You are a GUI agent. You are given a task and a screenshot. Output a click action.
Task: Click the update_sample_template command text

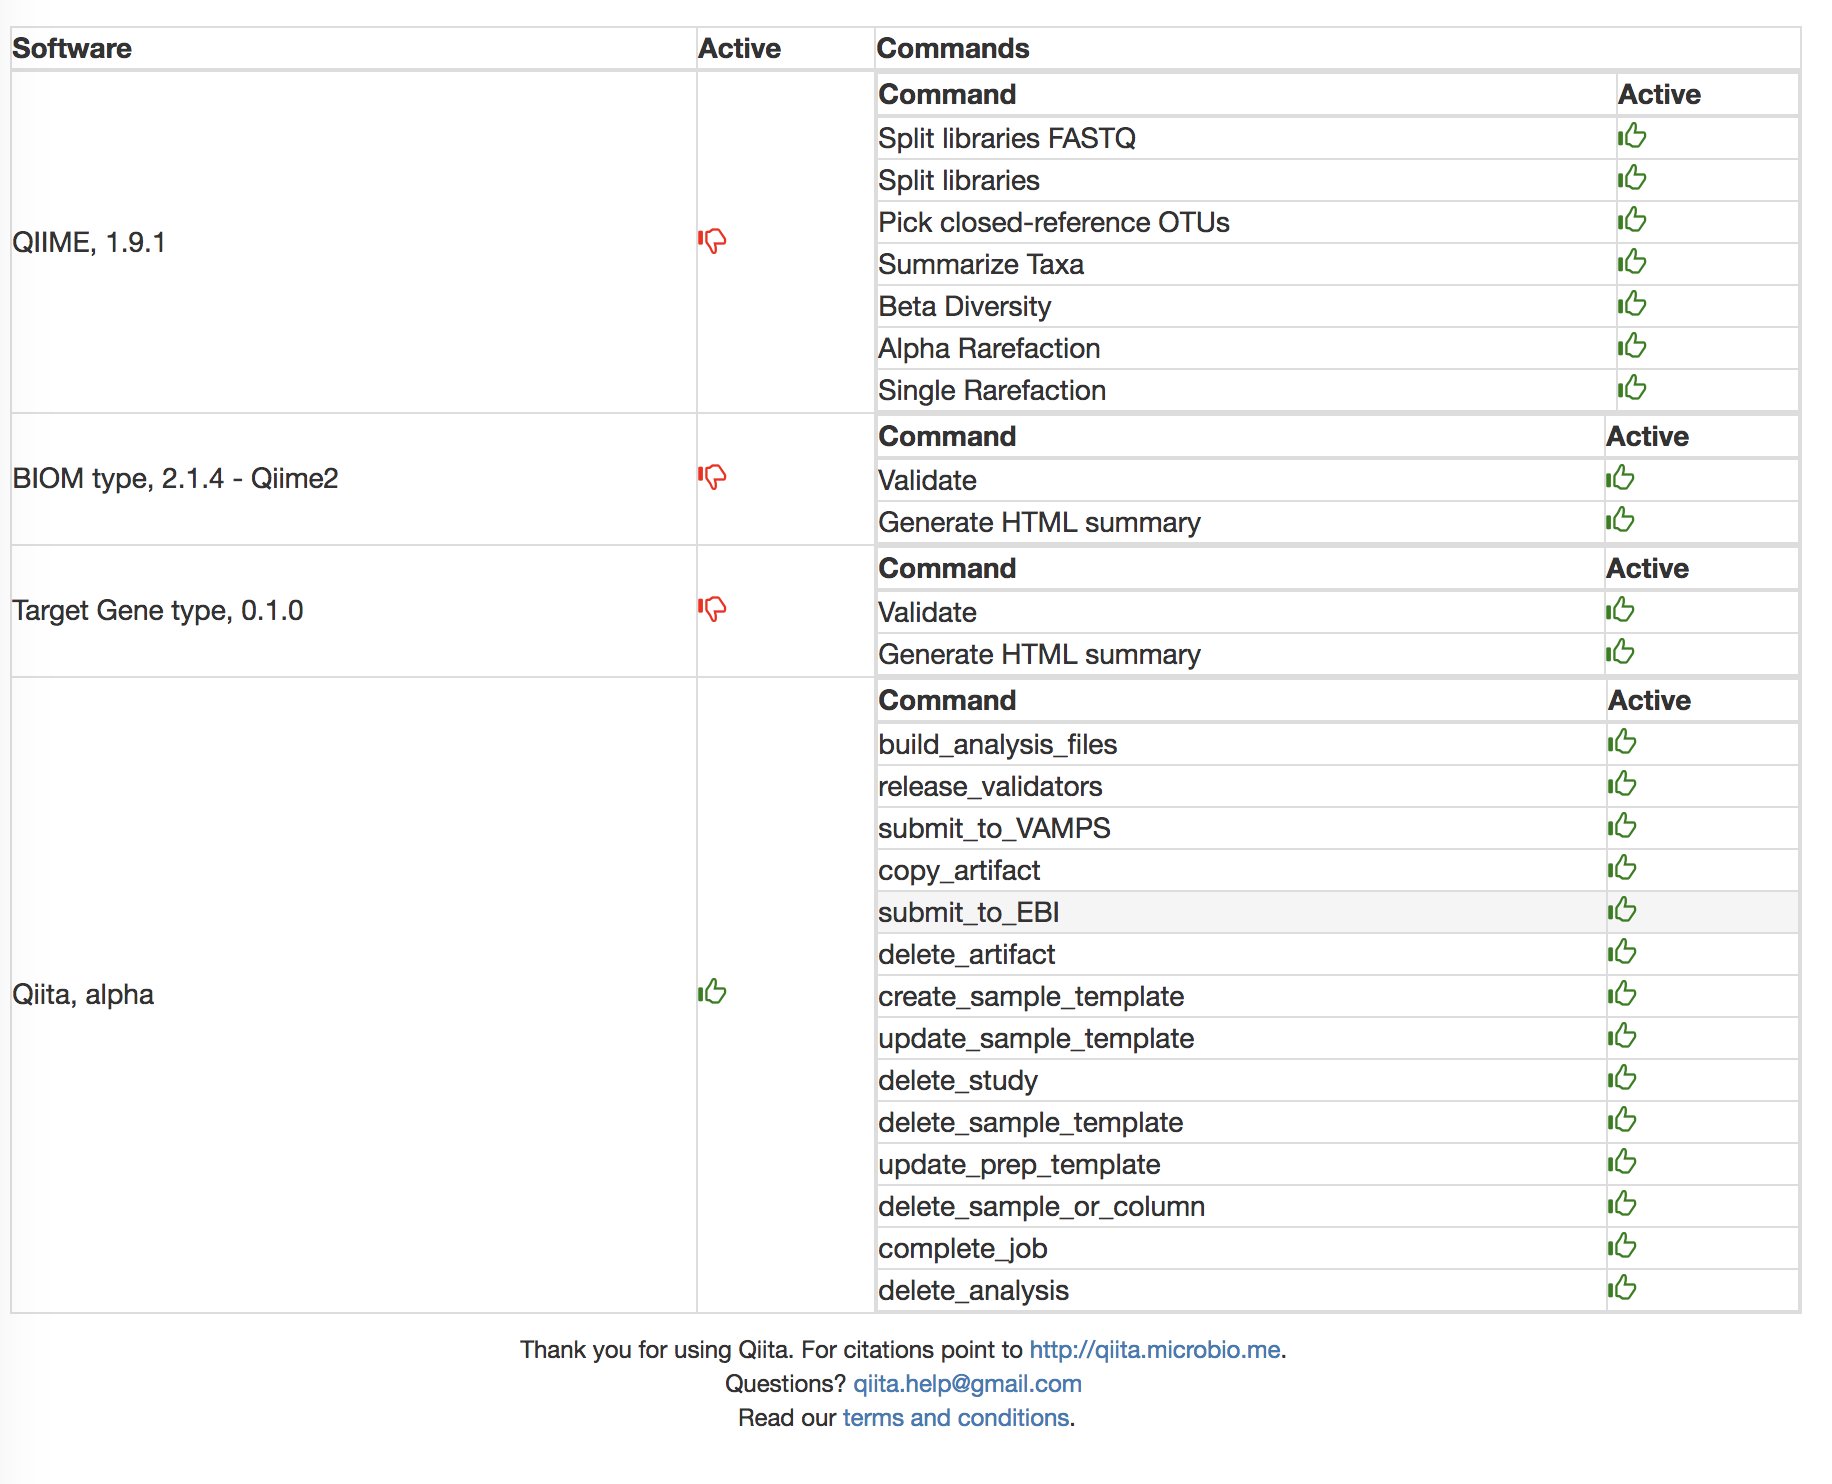[x=1036, y=1038]
